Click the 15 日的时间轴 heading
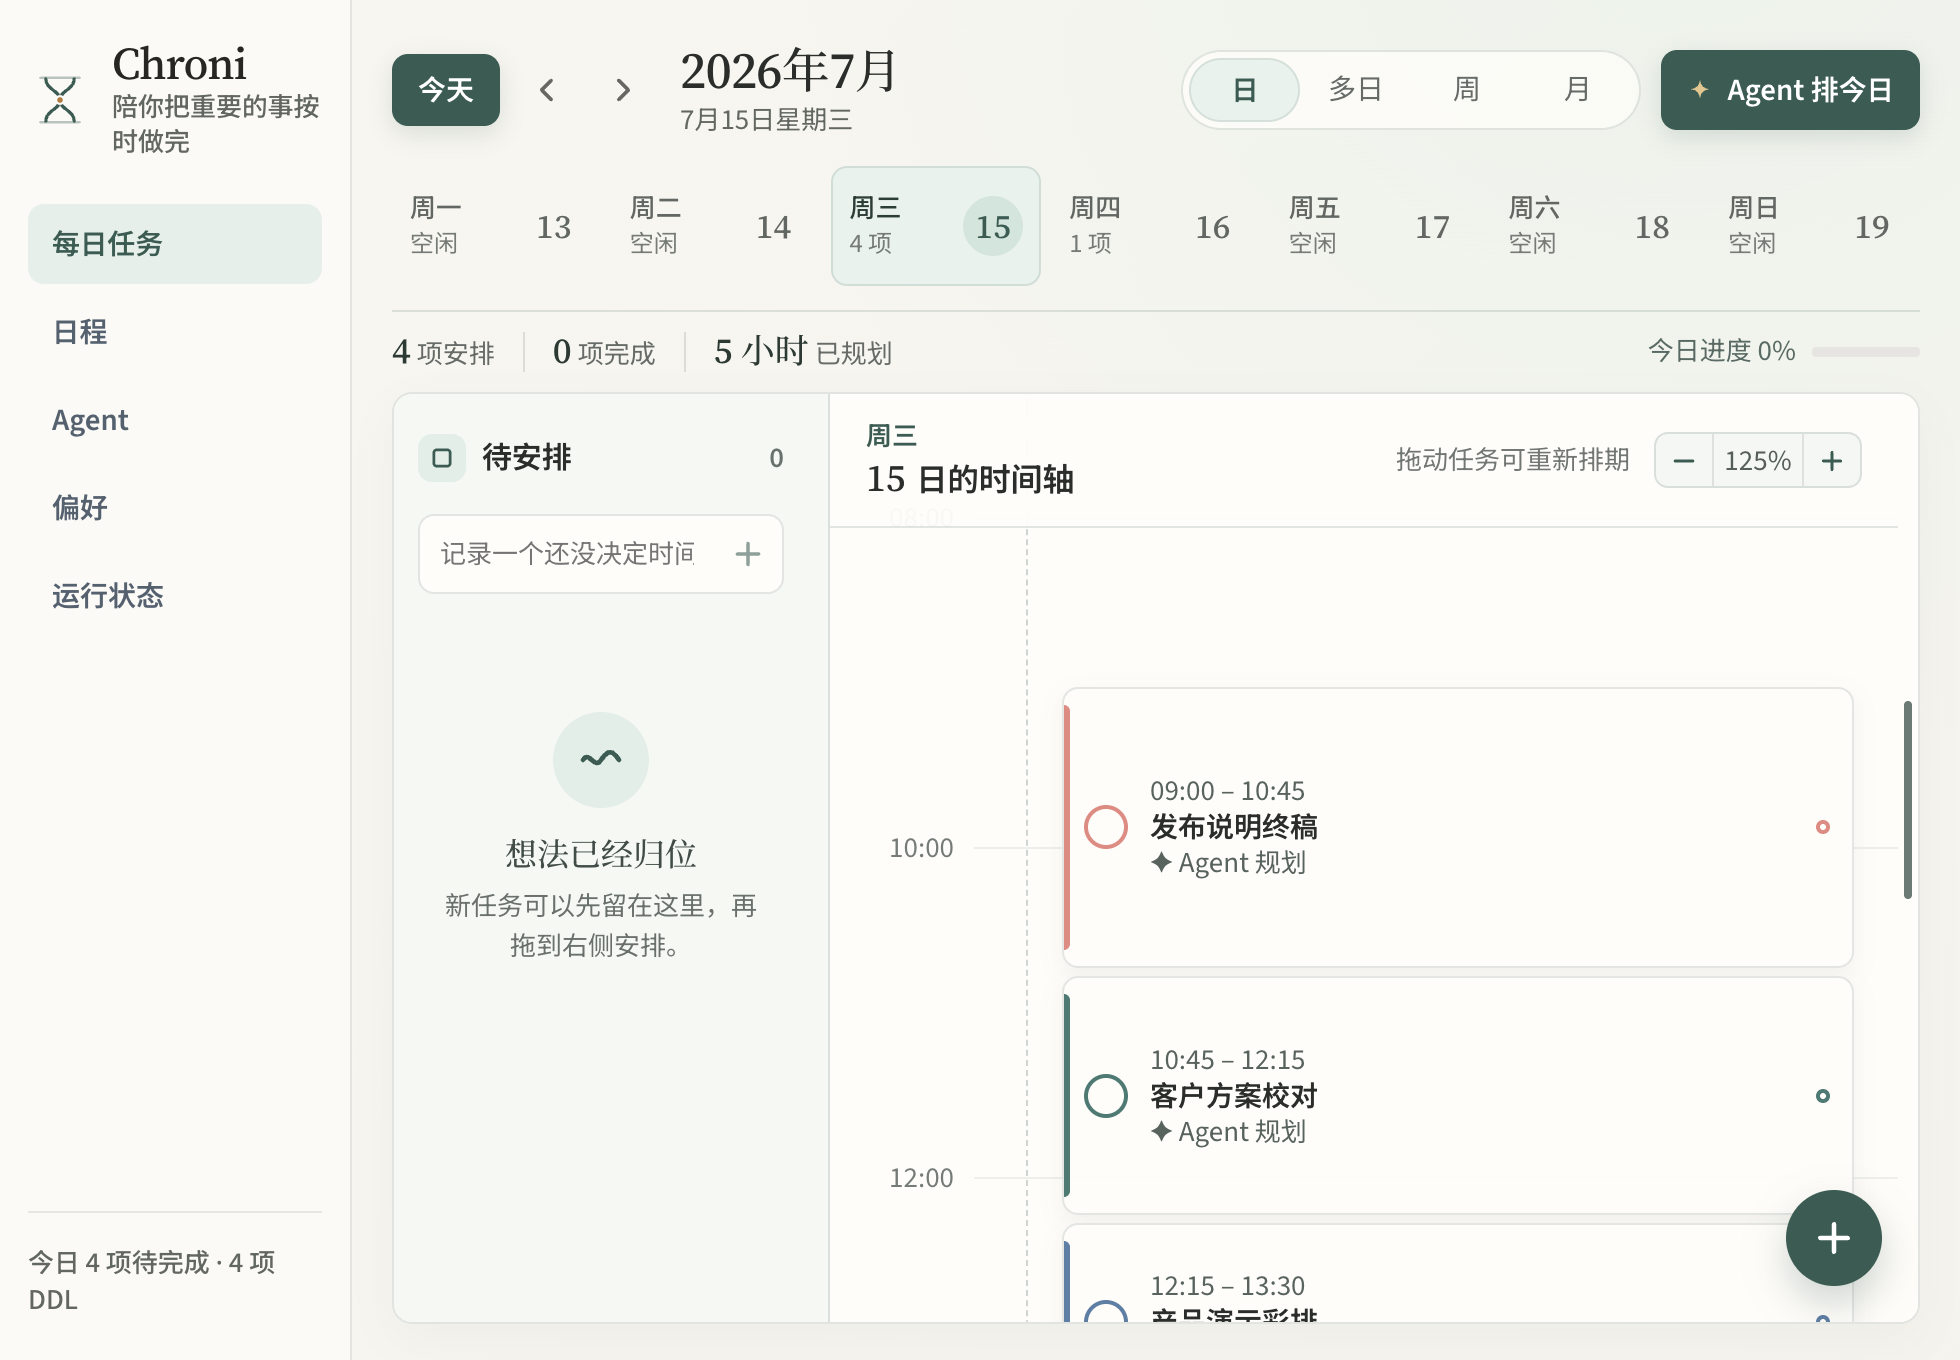The width and height of the screenshot is (1960, 1360). tap(970, 479)
